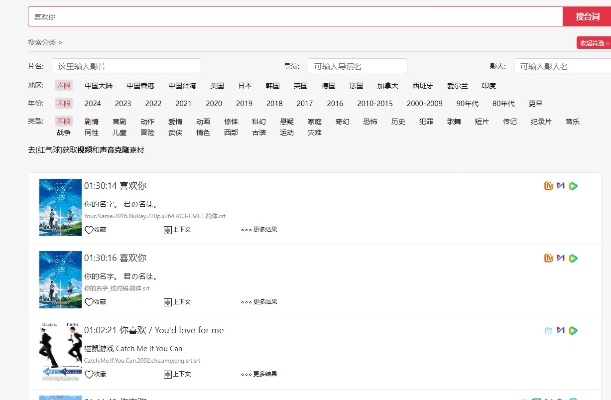Expand the 搜索分类 section arrow
The image size is (611, 400).
coord(61,42)
